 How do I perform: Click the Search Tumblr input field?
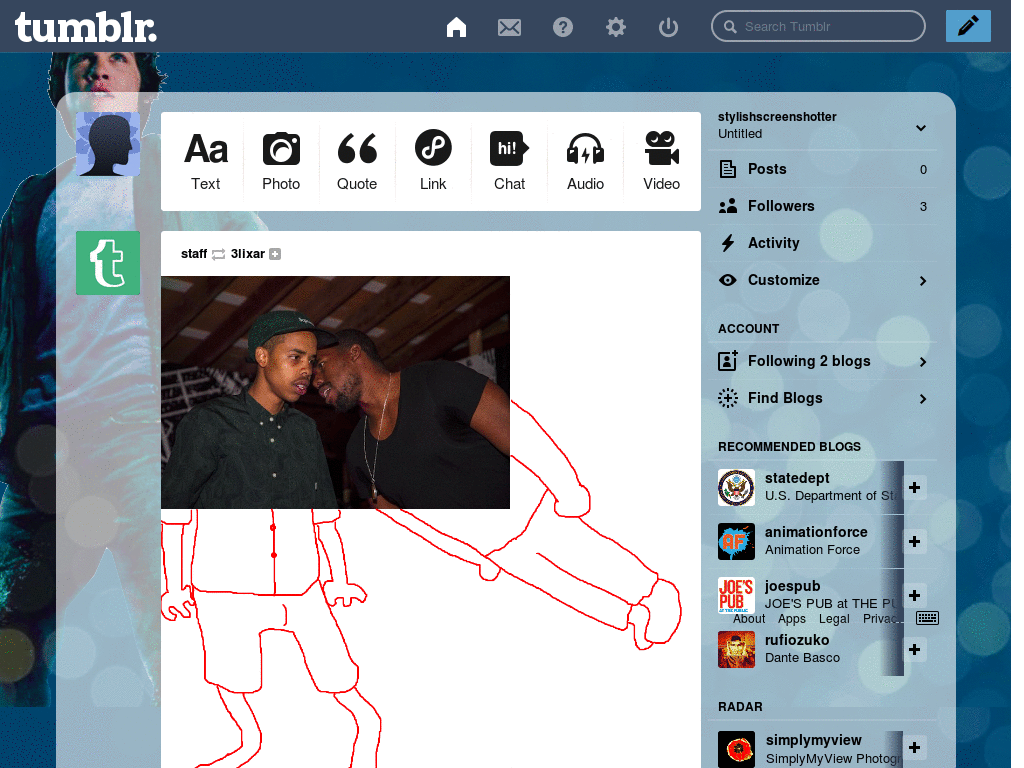click(828, 27)
